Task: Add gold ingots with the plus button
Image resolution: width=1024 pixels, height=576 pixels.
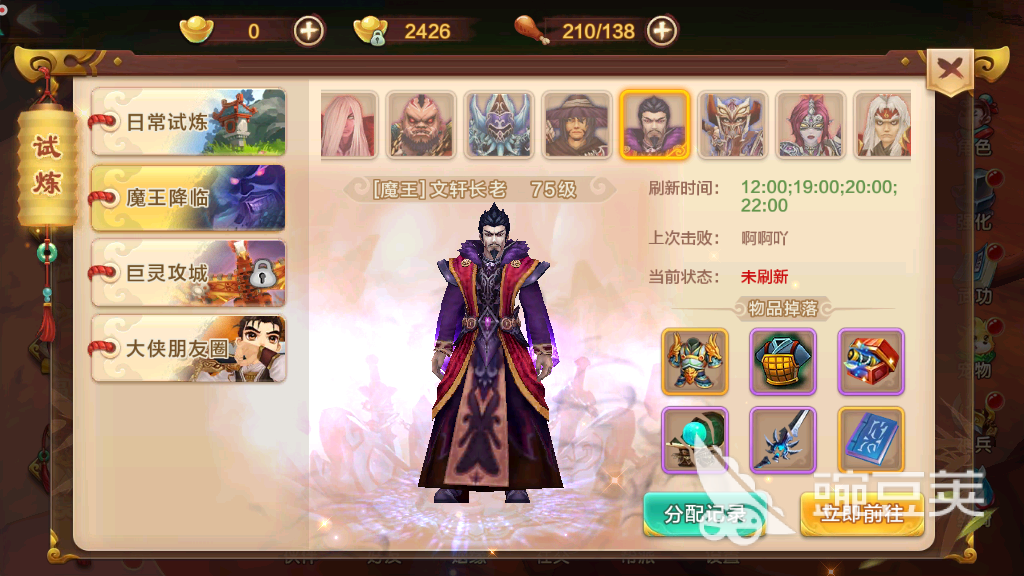Action: (308, 31)
